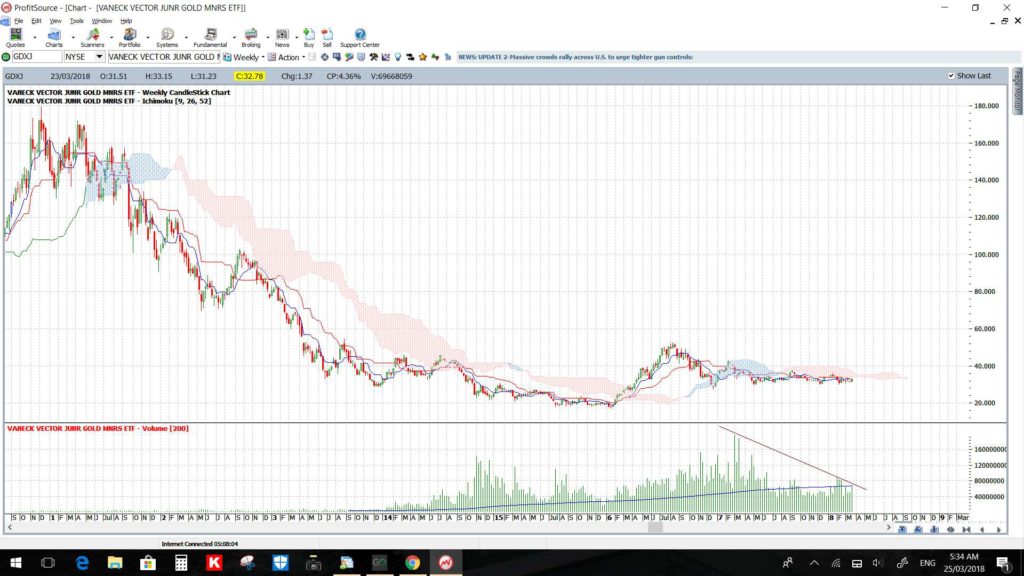Viewport: 1024px width, 576px height.
Task: Click the chart scroll-left small arrow button
Action: click(982, 530)
